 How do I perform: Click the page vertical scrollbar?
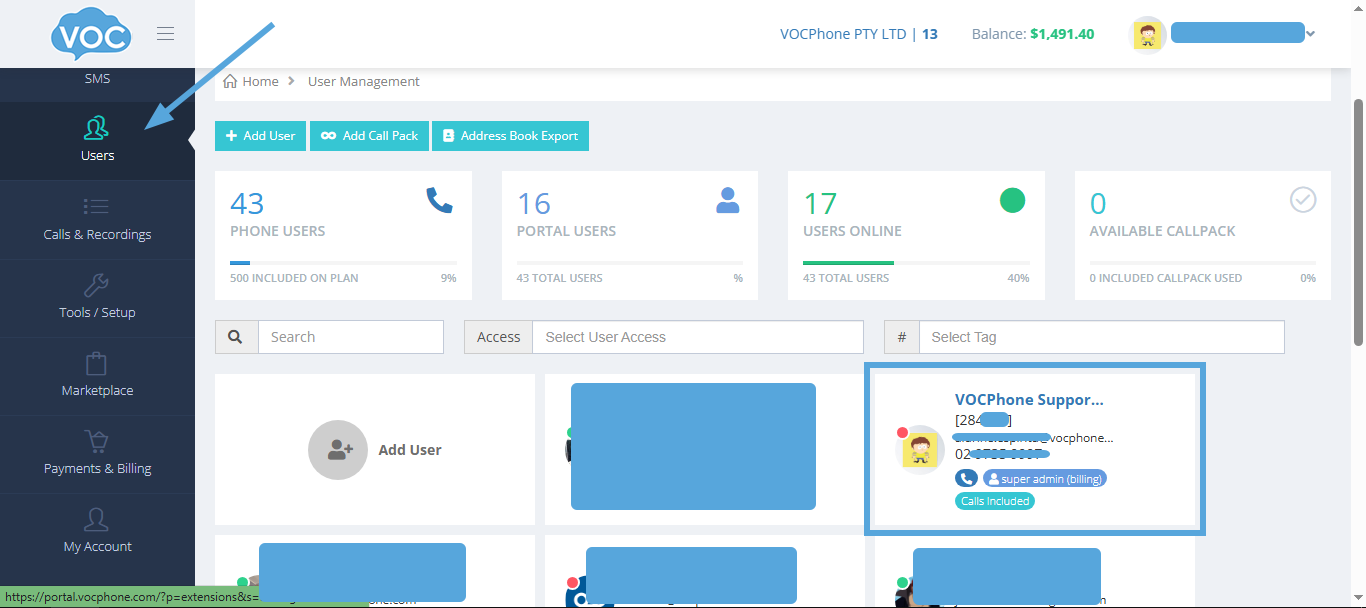[1357, 222]
